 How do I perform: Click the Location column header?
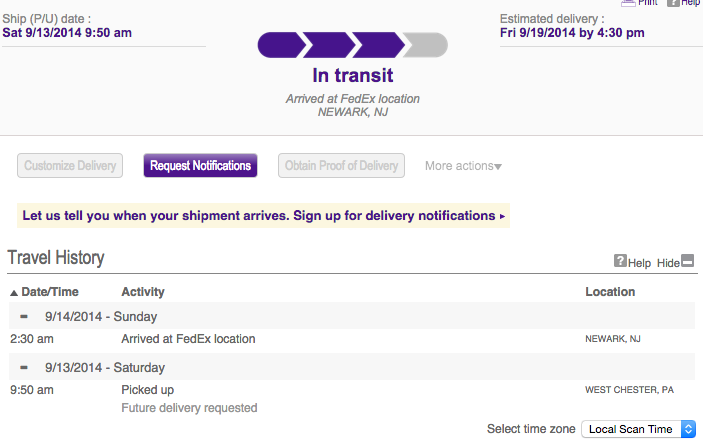[610, 292]
